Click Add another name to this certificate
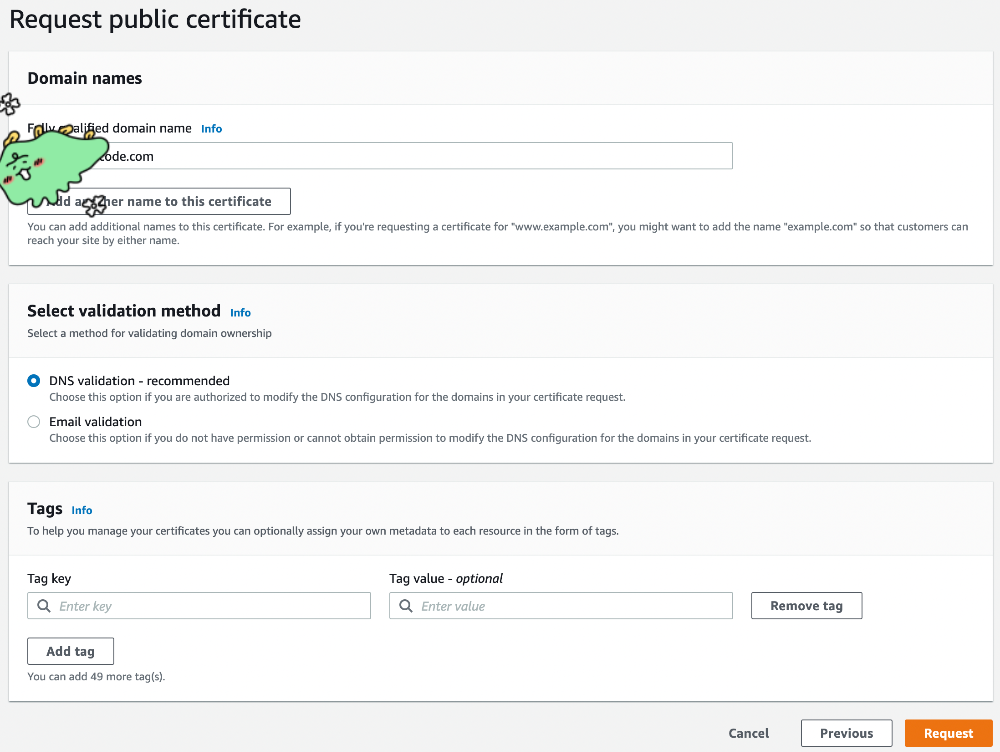The image size is (1000, 752). click(x=170, y=201)
